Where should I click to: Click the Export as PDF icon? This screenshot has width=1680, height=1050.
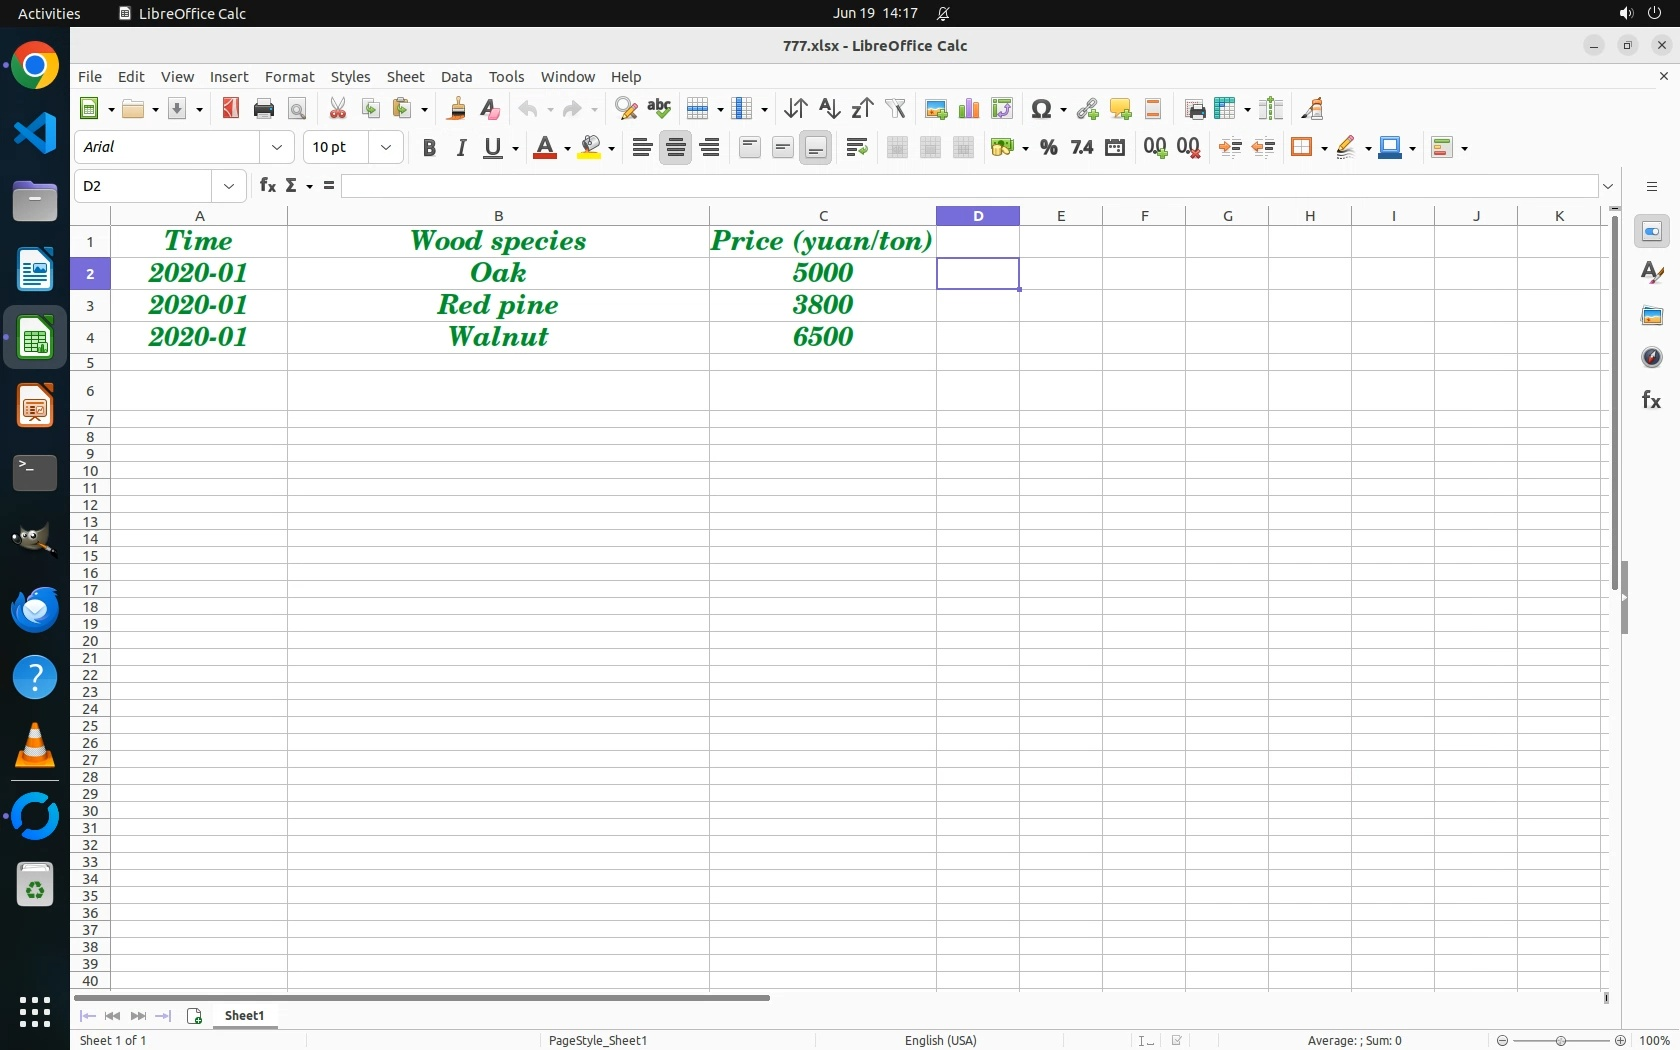pyautogui.click(x=231, y=109)
